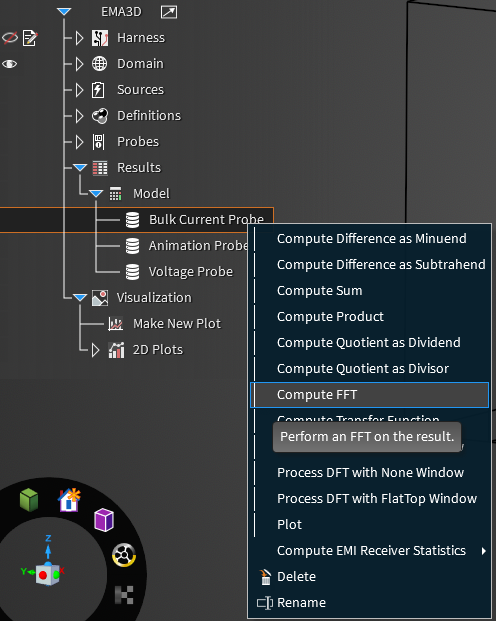Open the EMA3D pop-out arrow icon
Viewport: 496px width, 621px height.
169,12
